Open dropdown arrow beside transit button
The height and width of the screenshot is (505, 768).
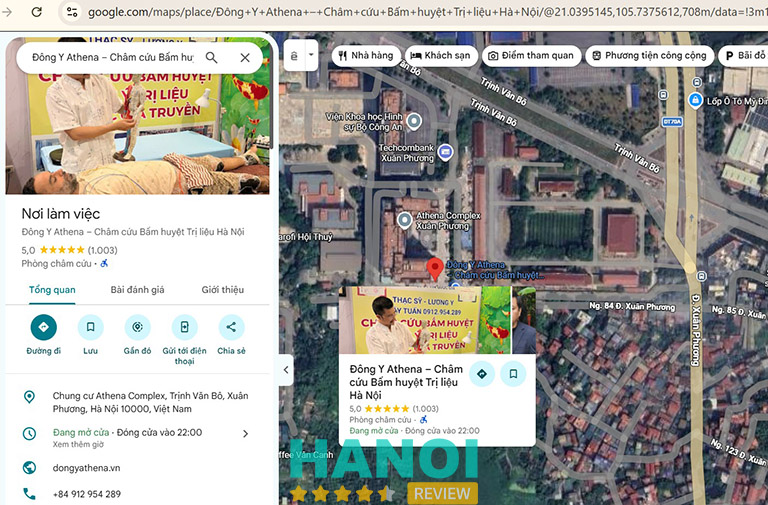[312, 55]
